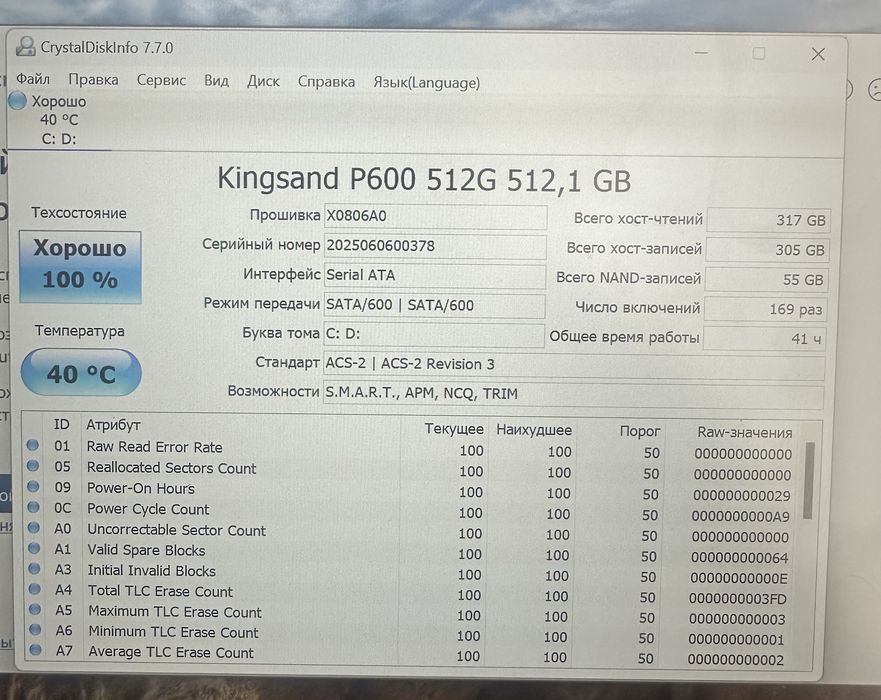This screenshot has width=881, height=700.
Task: Click the Порог column header
Action: point(639,431)
